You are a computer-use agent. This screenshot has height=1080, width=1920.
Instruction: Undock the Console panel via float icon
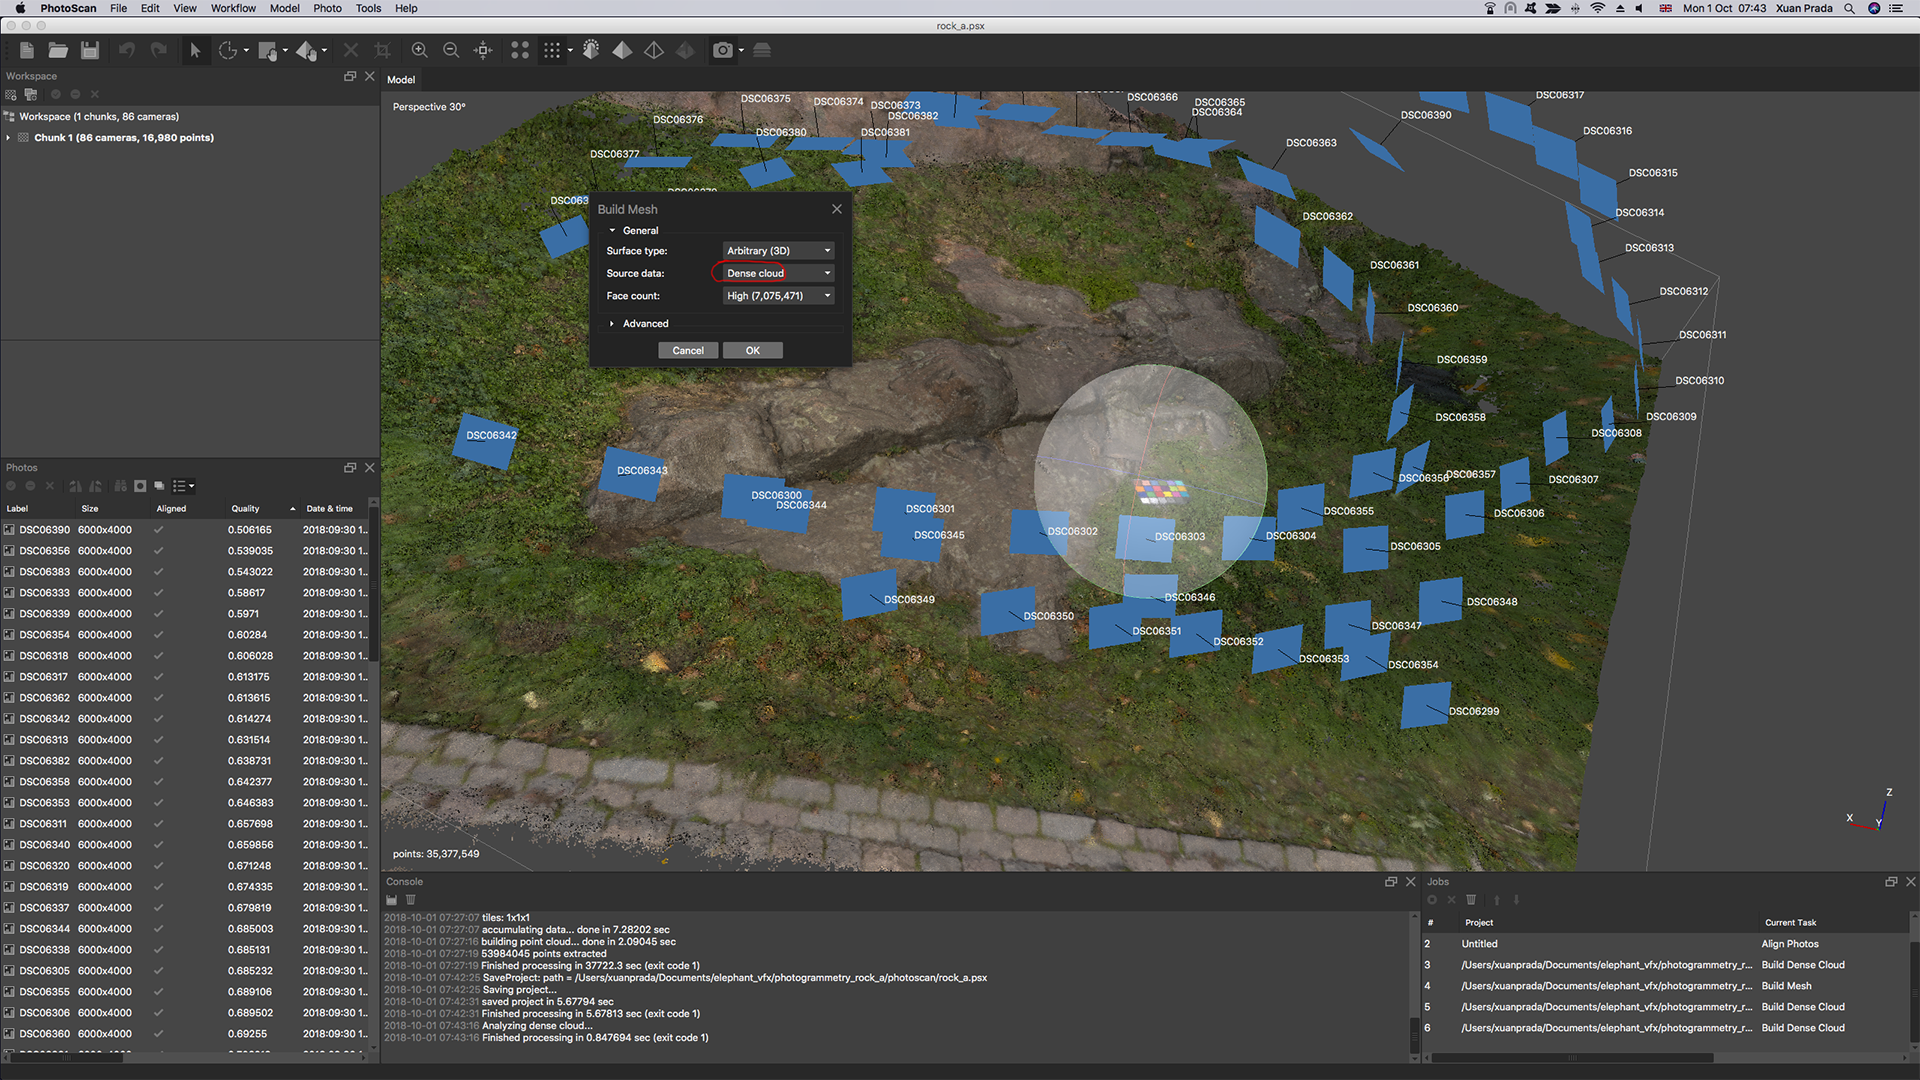click(1391, 882)
